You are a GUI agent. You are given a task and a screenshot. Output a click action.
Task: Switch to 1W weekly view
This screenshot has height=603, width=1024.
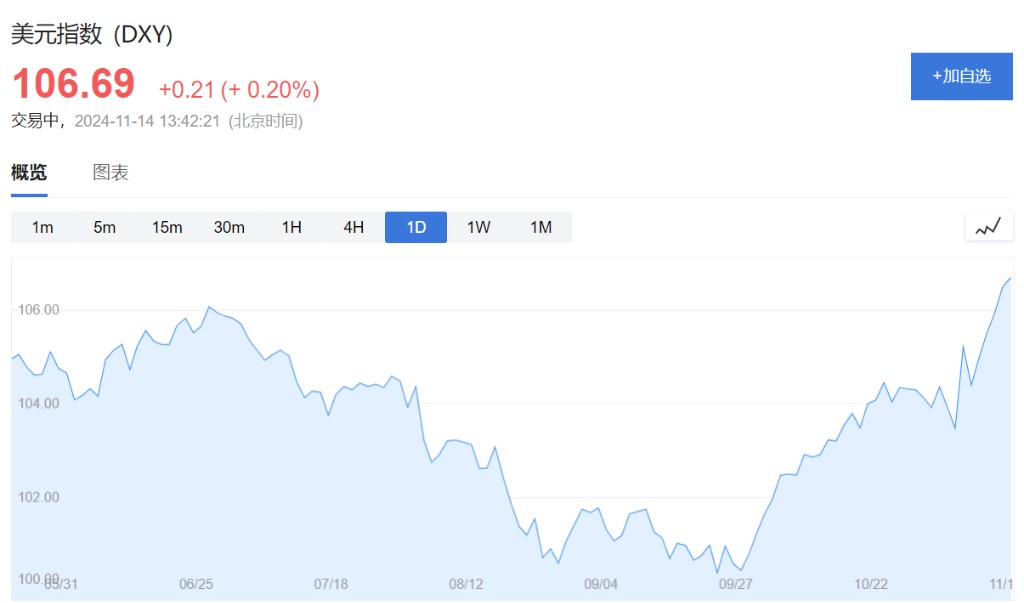(x=479, y=227)
